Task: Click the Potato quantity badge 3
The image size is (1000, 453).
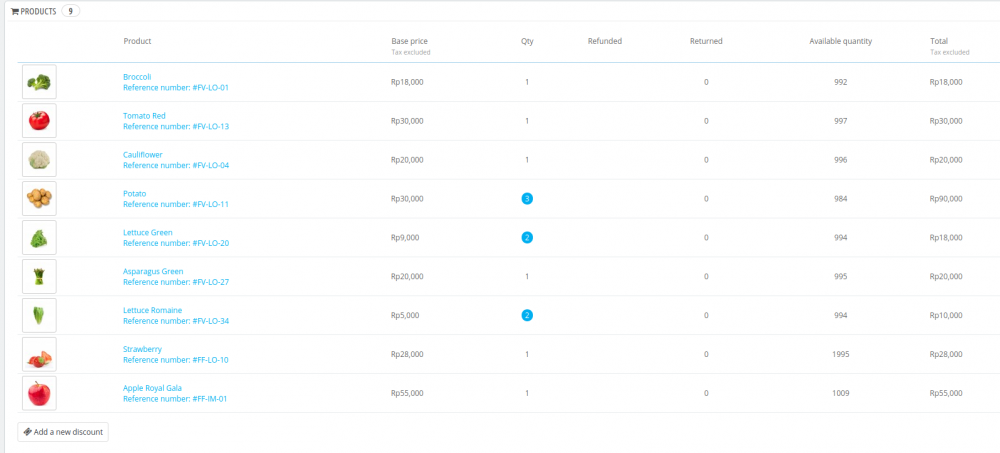Action: [527, 198]
